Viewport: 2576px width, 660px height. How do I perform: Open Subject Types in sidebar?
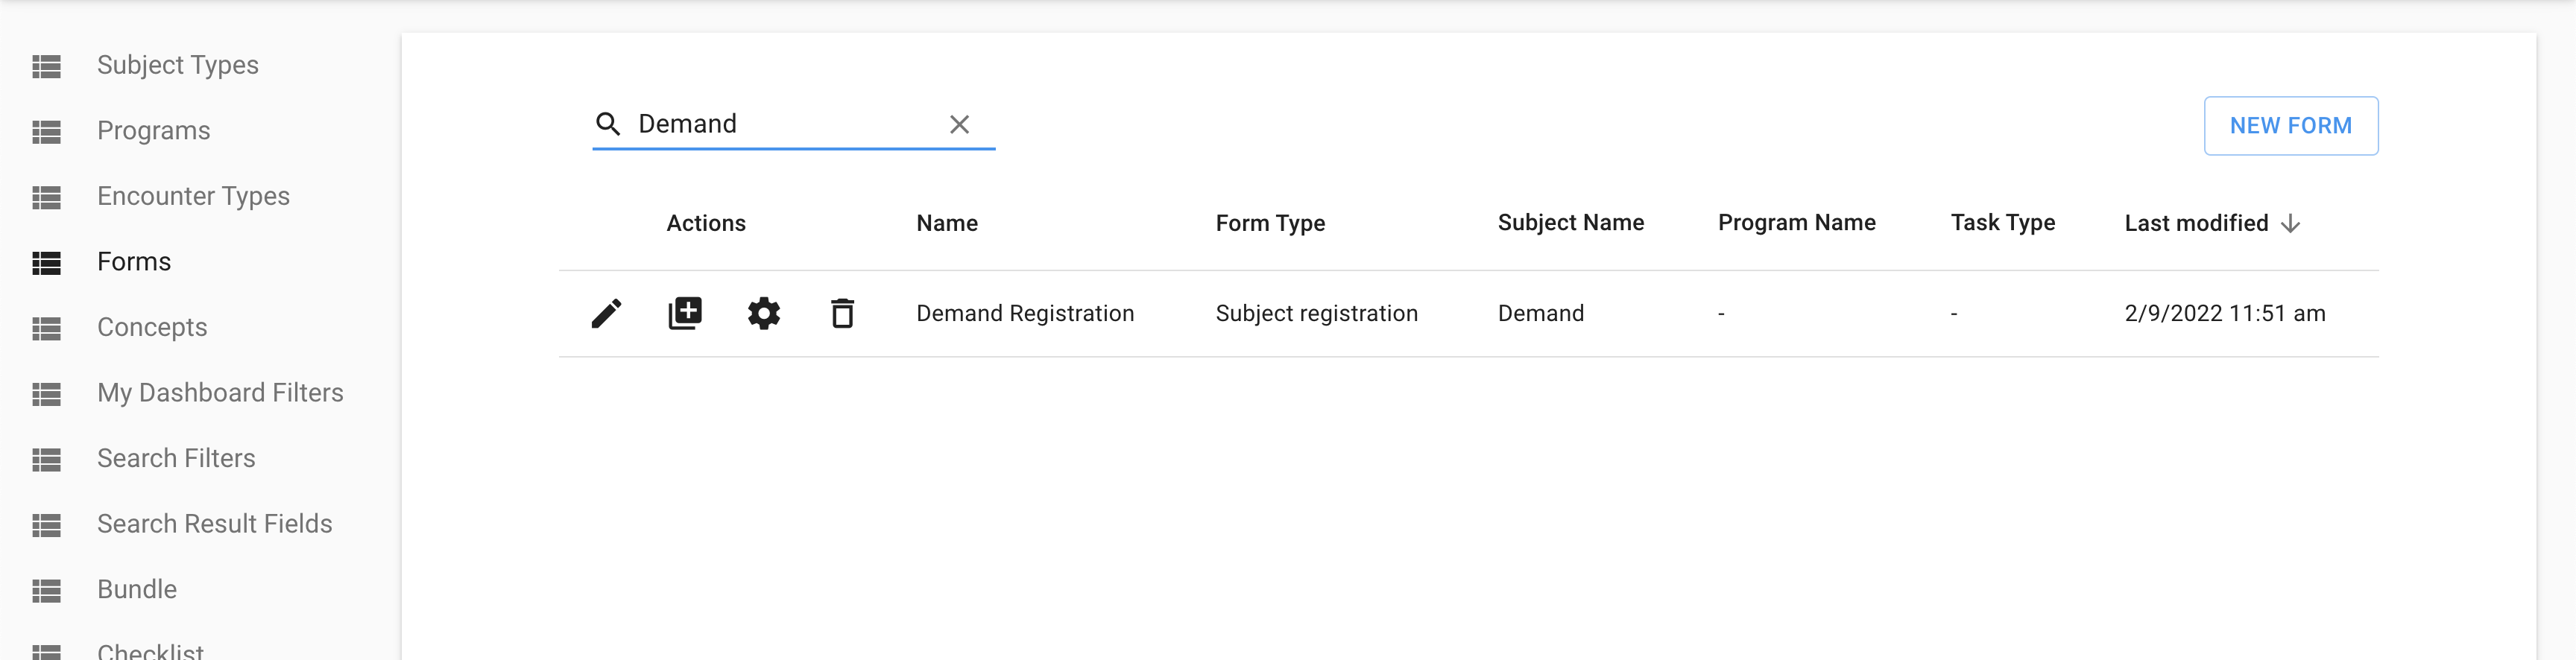(177, 66)
